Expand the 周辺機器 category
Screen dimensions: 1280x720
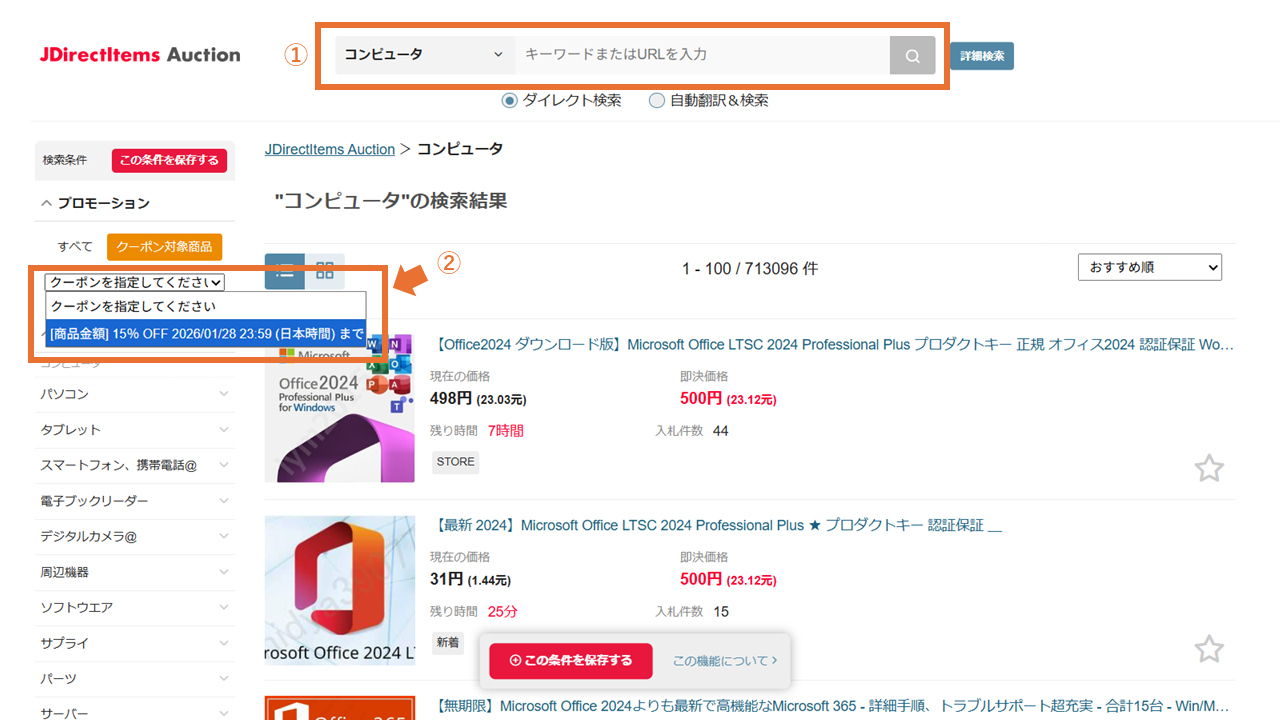pos(223,572)
